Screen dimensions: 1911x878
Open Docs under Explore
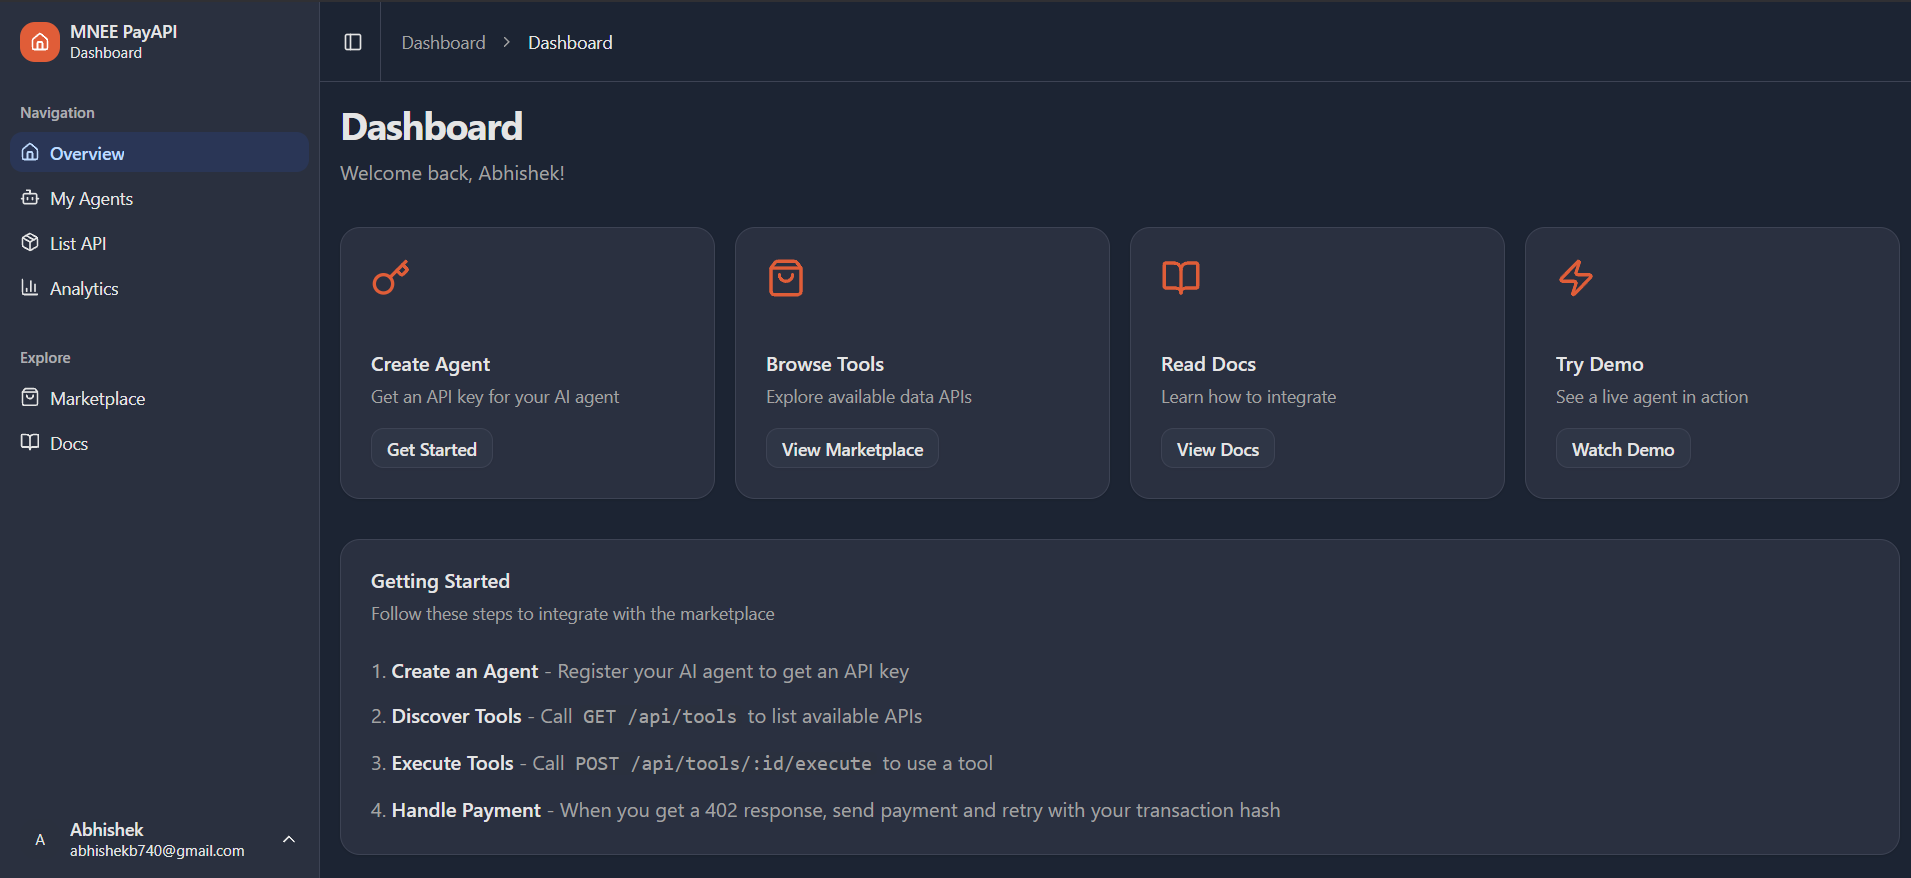point(160,443)
